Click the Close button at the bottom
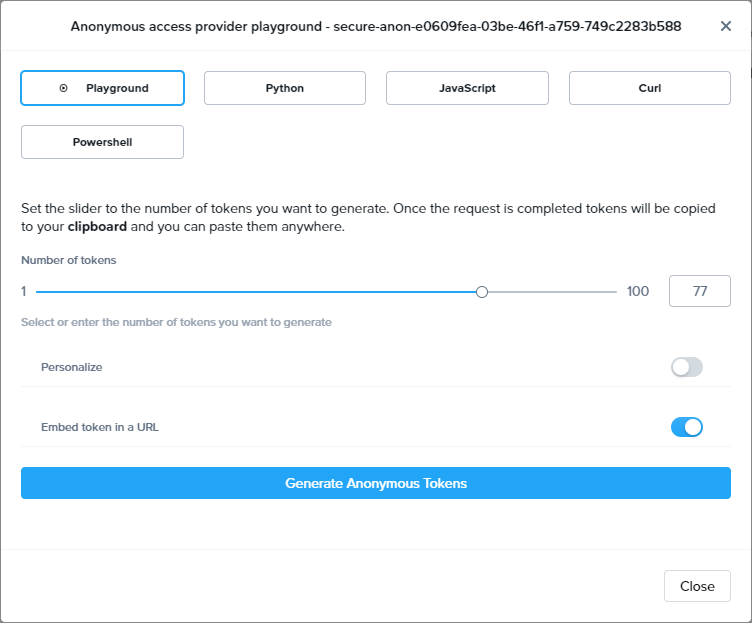 pyautogui.click(x=697, y=586)
